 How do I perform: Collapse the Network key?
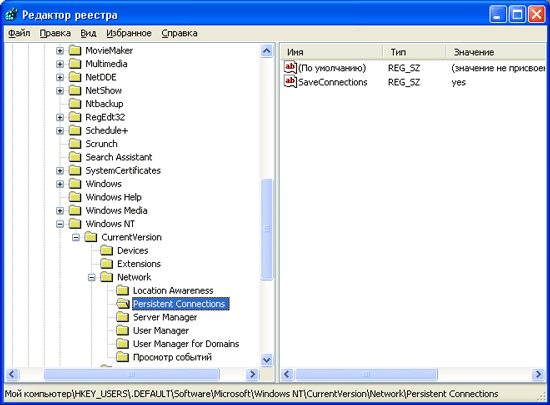pos(92,277)
